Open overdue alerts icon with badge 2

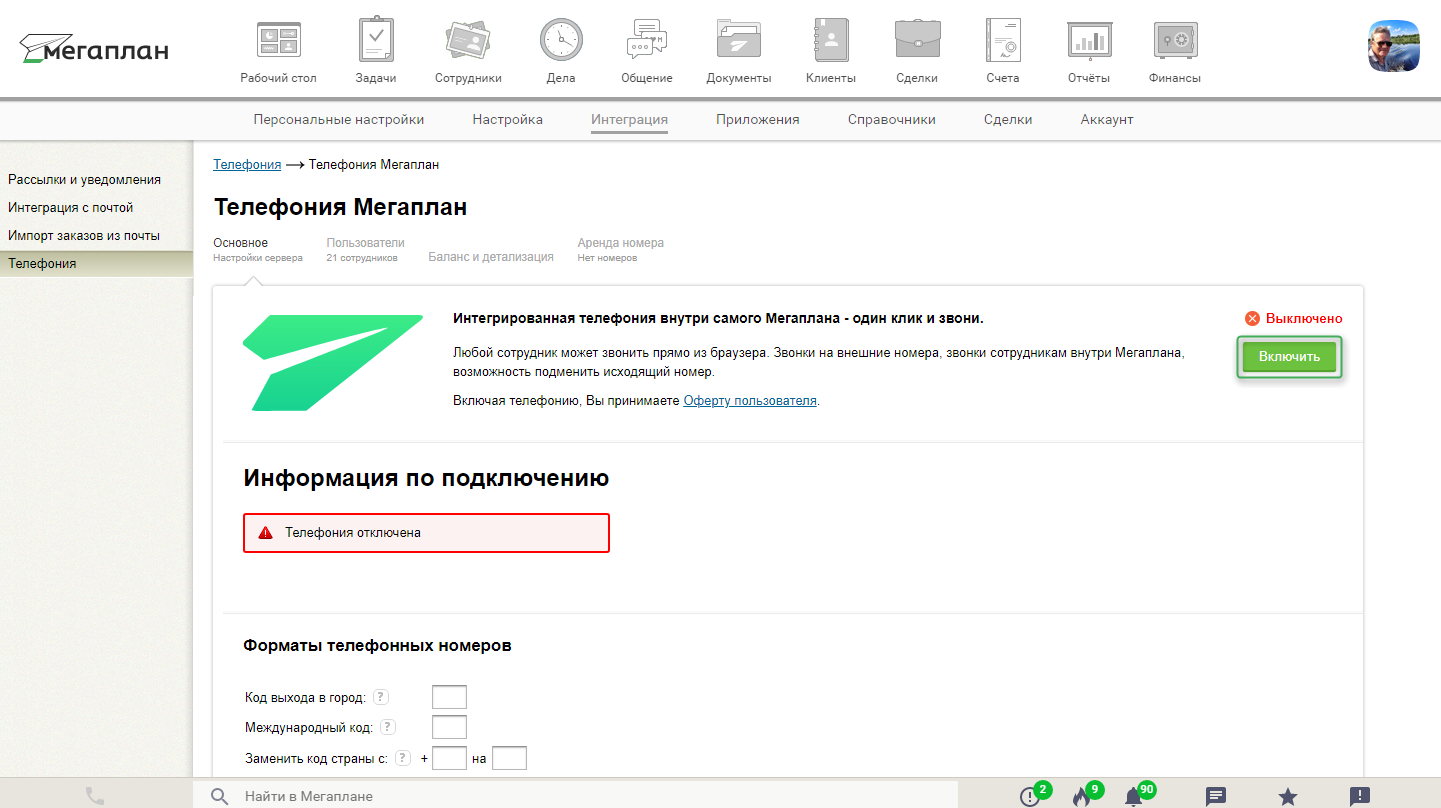[x=1030, y=796]
